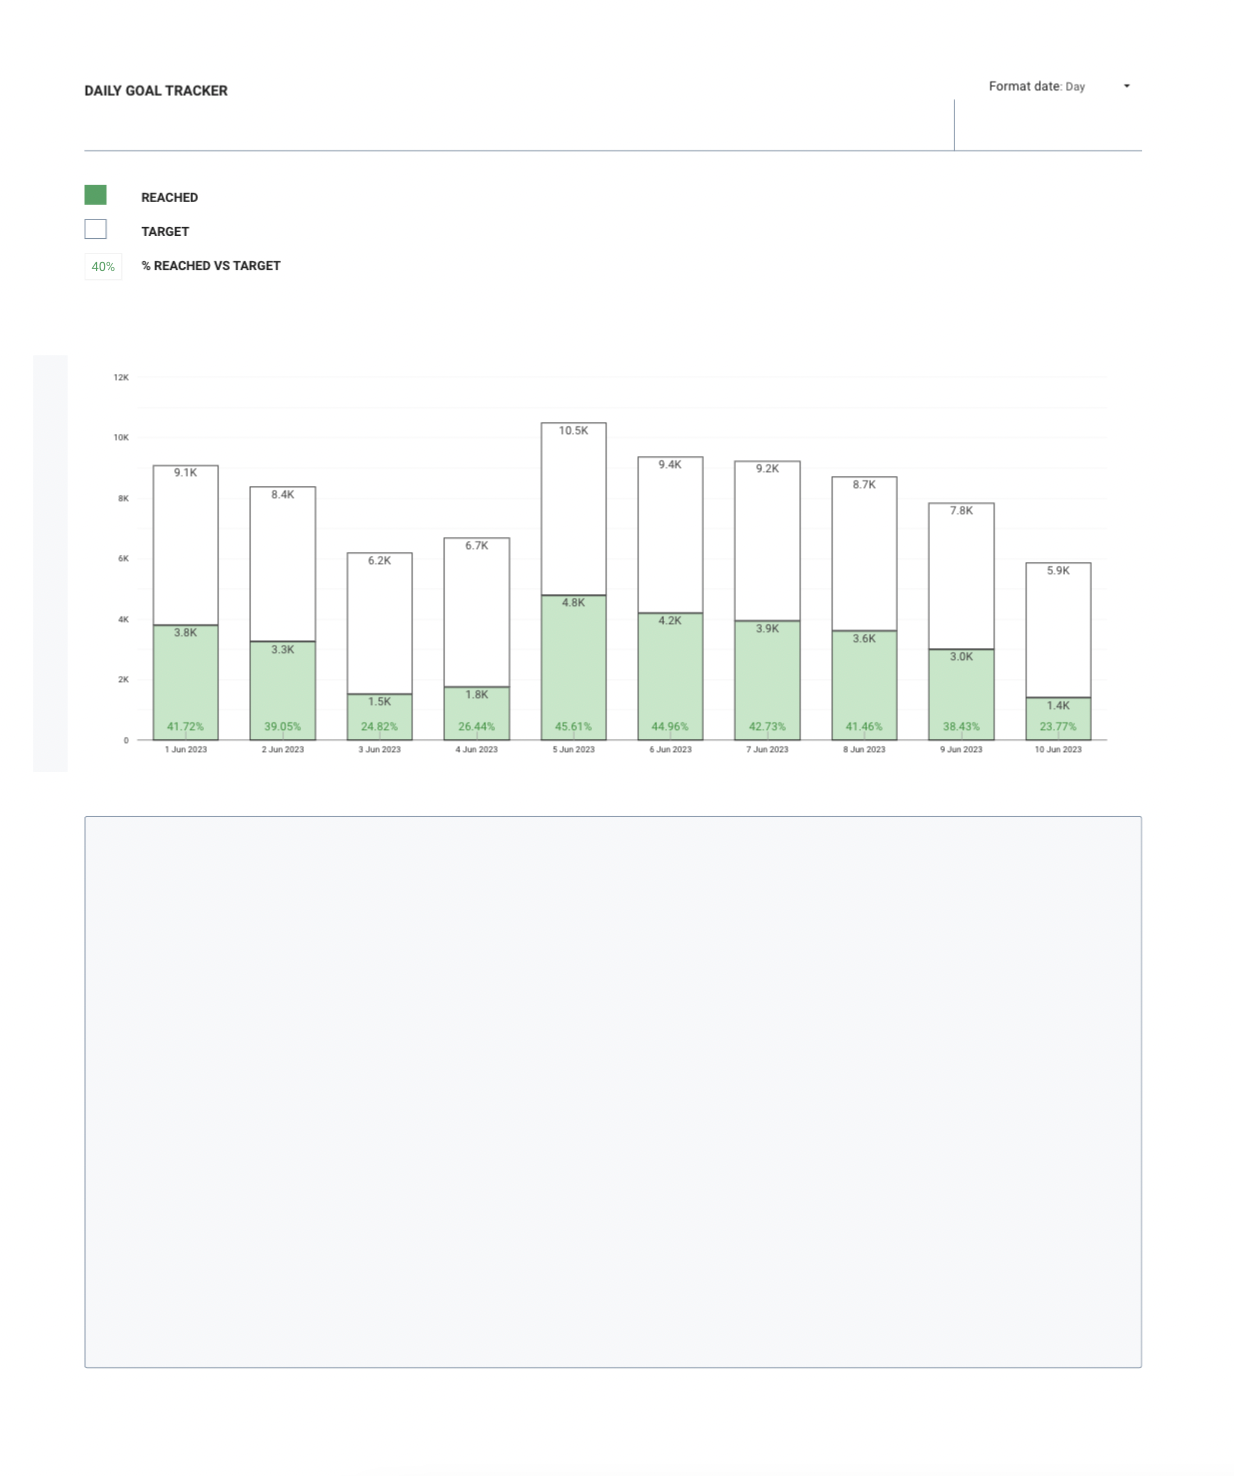Viewport: 1234px width, 1476px height.
Task: Click the 4.8K reached bar for 5 Jun
Action: (573, 665)
